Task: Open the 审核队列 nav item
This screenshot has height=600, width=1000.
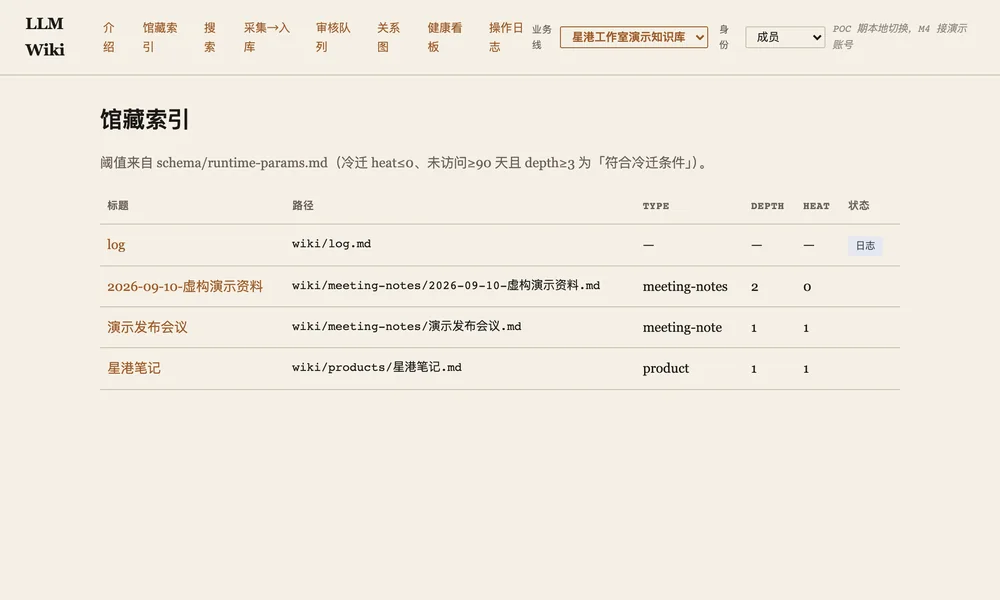Action: 333,37
